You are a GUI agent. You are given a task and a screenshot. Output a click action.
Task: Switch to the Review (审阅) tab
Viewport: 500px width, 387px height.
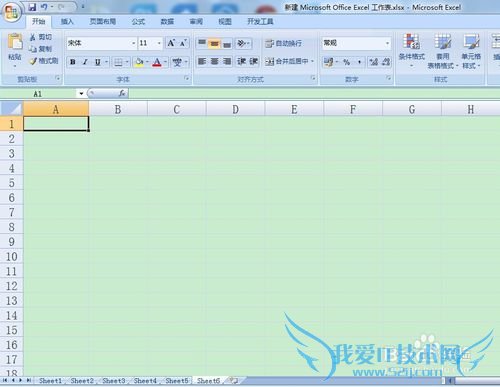(196, 22)
